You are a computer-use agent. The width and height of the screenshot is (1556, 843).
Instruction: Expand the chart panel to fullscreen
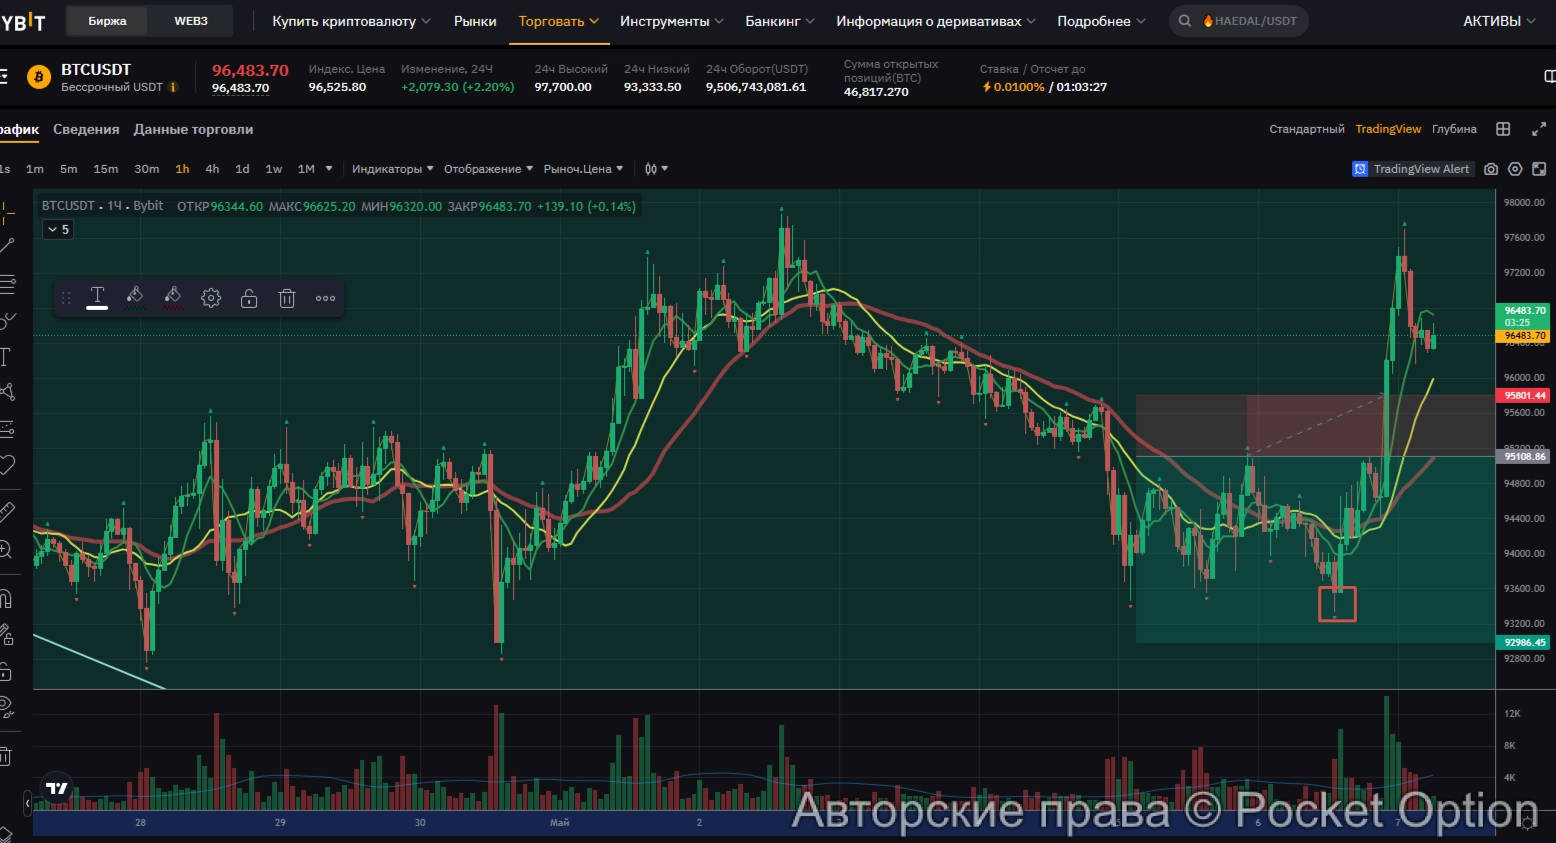(1538, 129)
